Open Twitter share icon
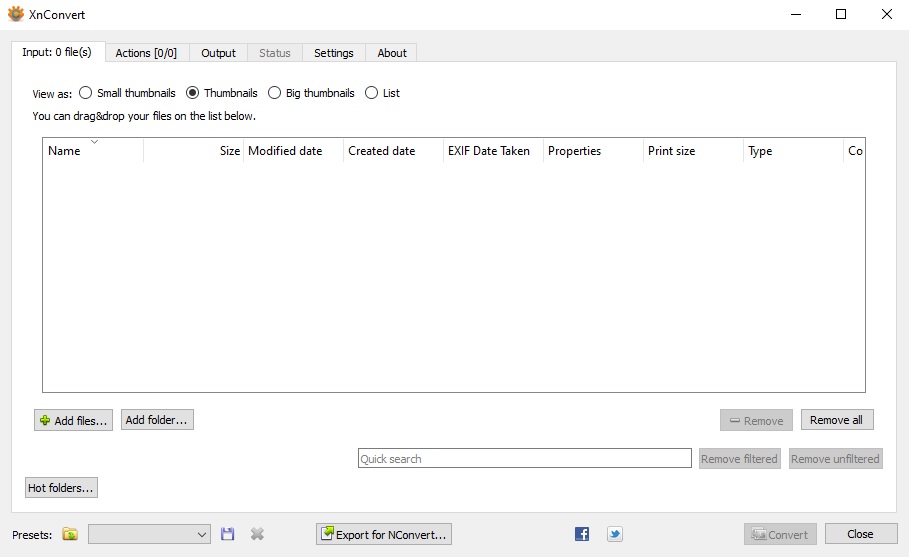The image size is (909, 557). pyautogui.click(x=615, y=534)
